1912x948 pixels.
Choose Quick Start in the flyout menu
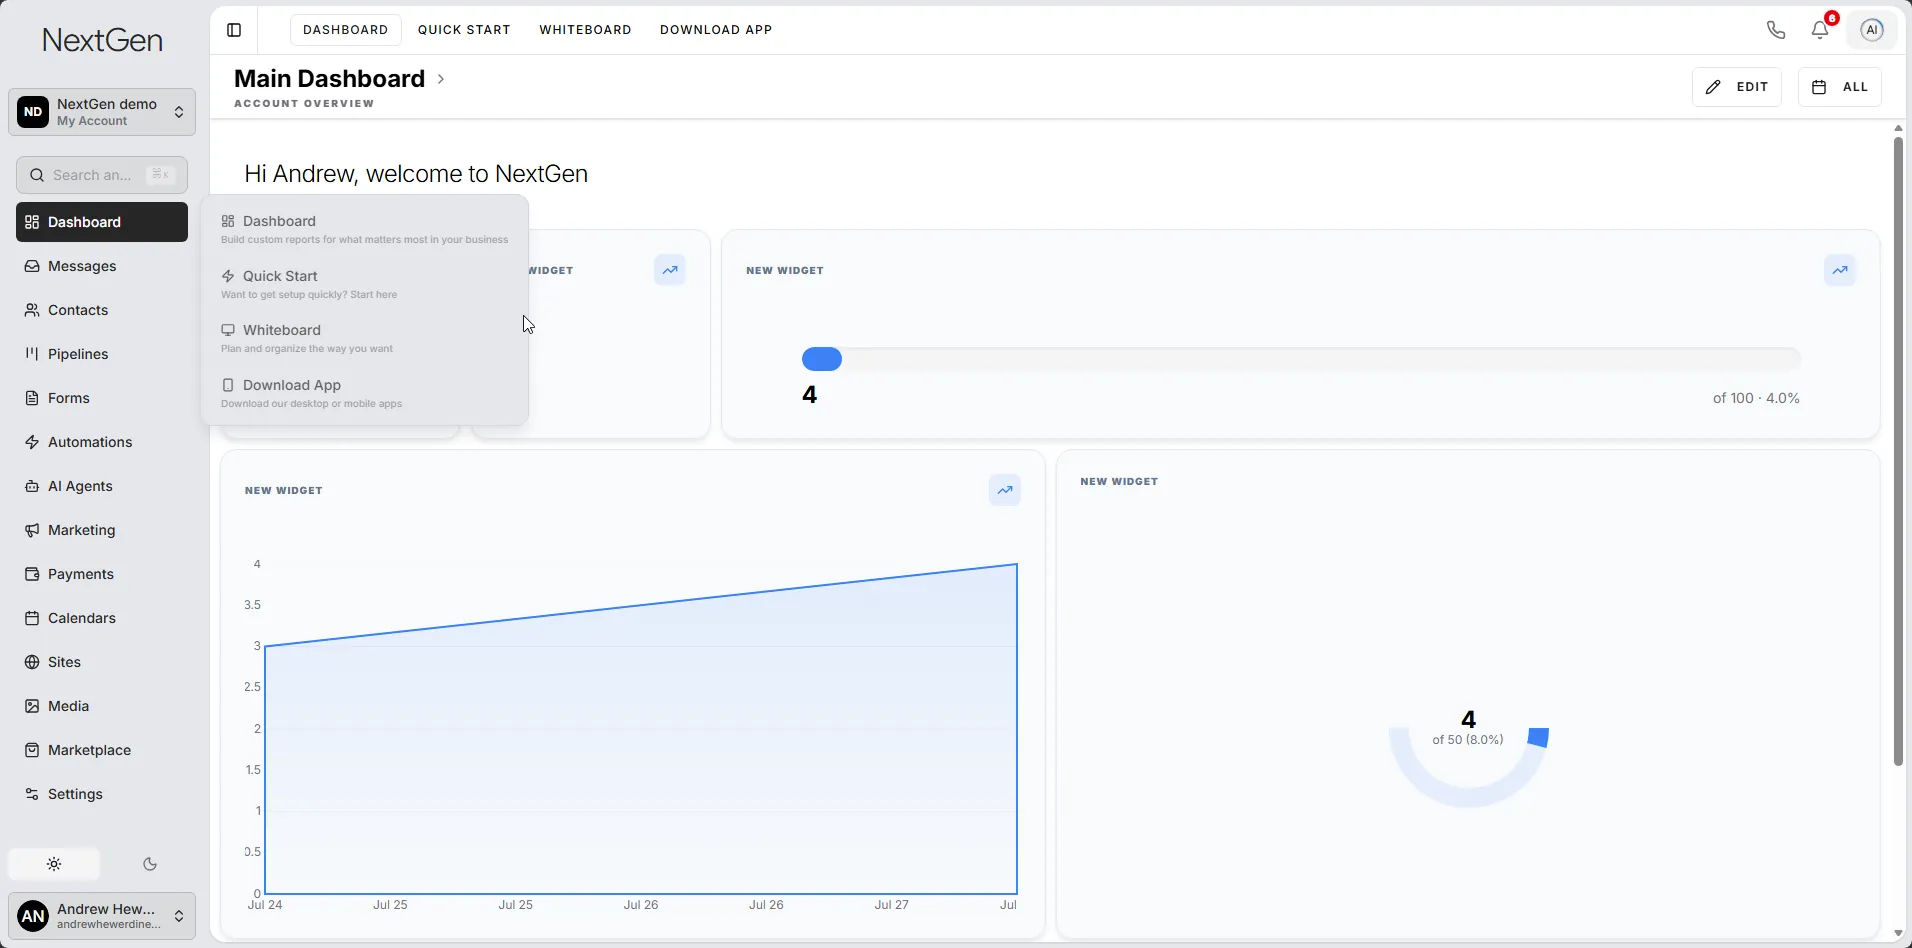pyautogui.click(x=365, y=284)
